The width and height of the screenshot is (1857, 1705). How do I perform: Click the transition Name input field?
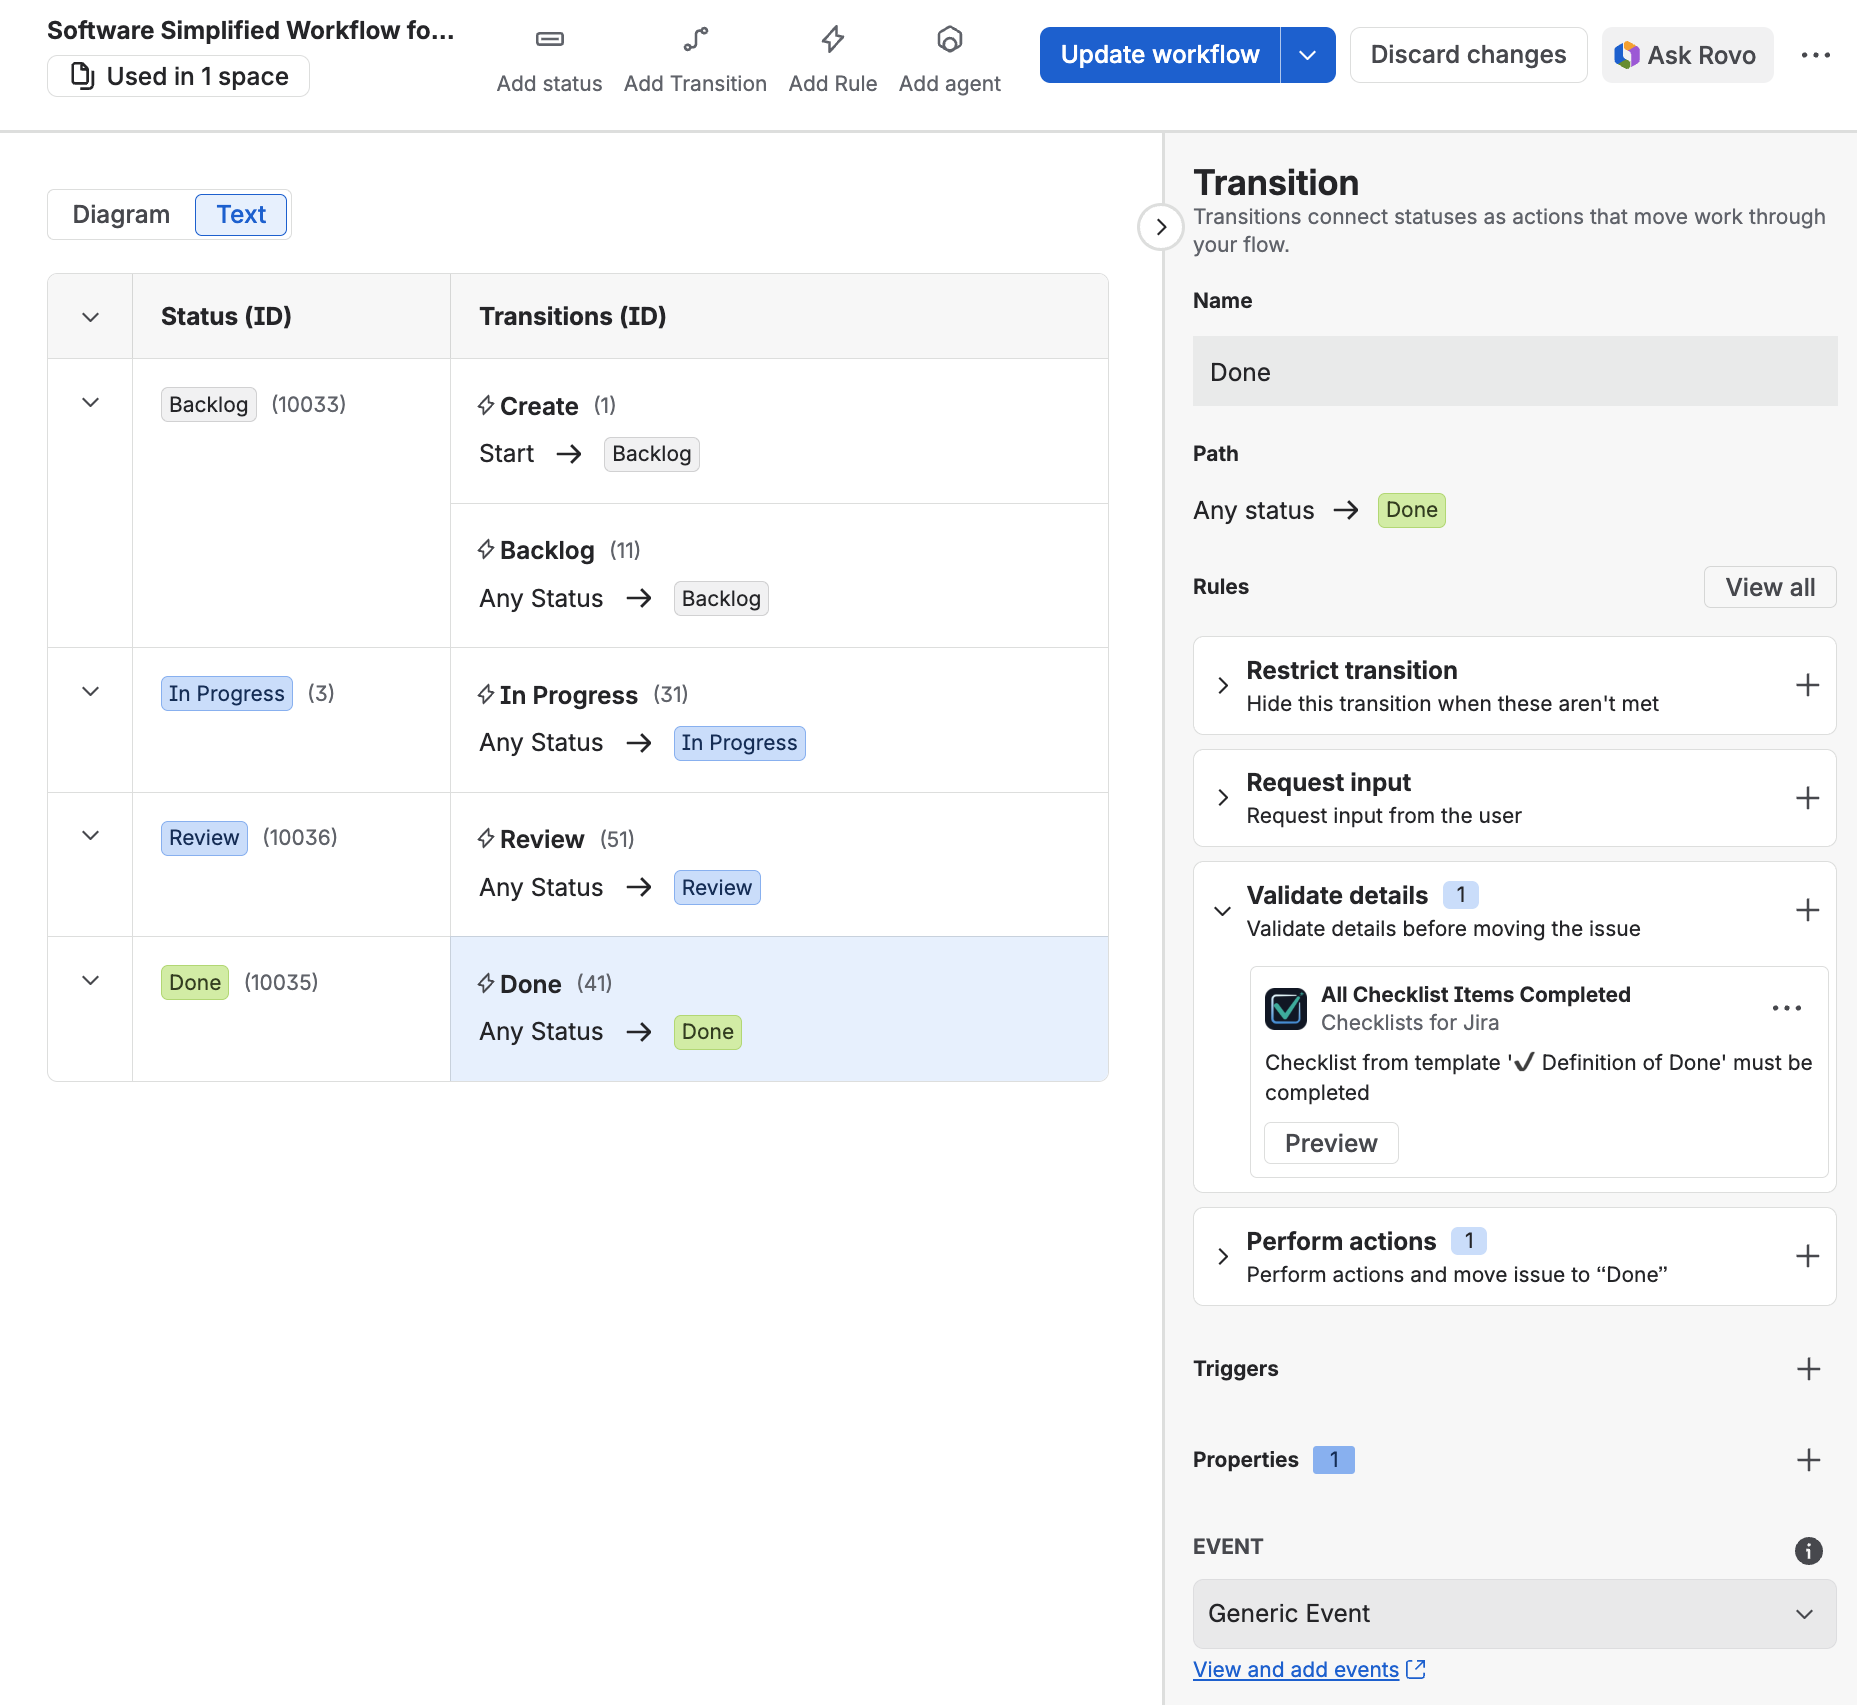point(1514,371)
